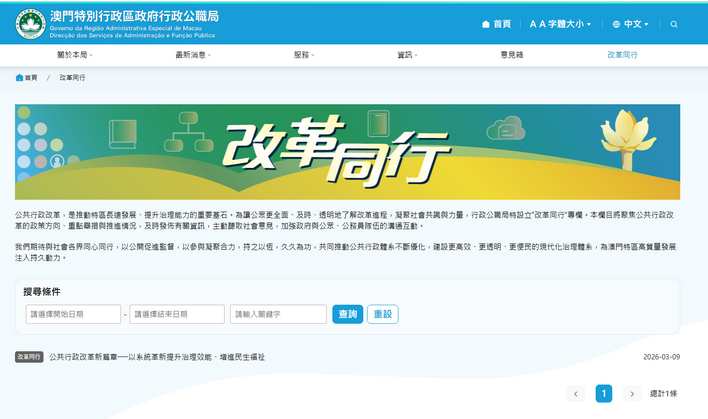
Task: Select the 改革同行 navigation tab
Action: tap(622, 55)
